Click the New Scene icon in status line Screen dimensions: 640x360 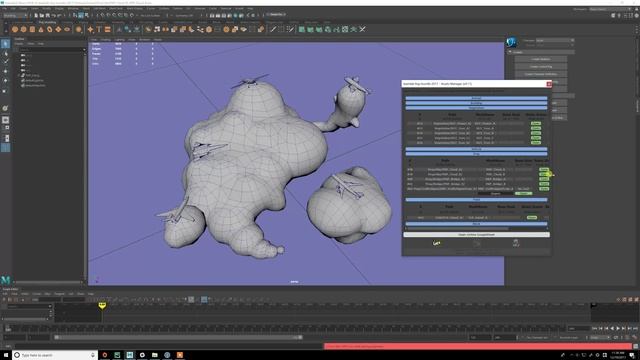coord(36,16)
